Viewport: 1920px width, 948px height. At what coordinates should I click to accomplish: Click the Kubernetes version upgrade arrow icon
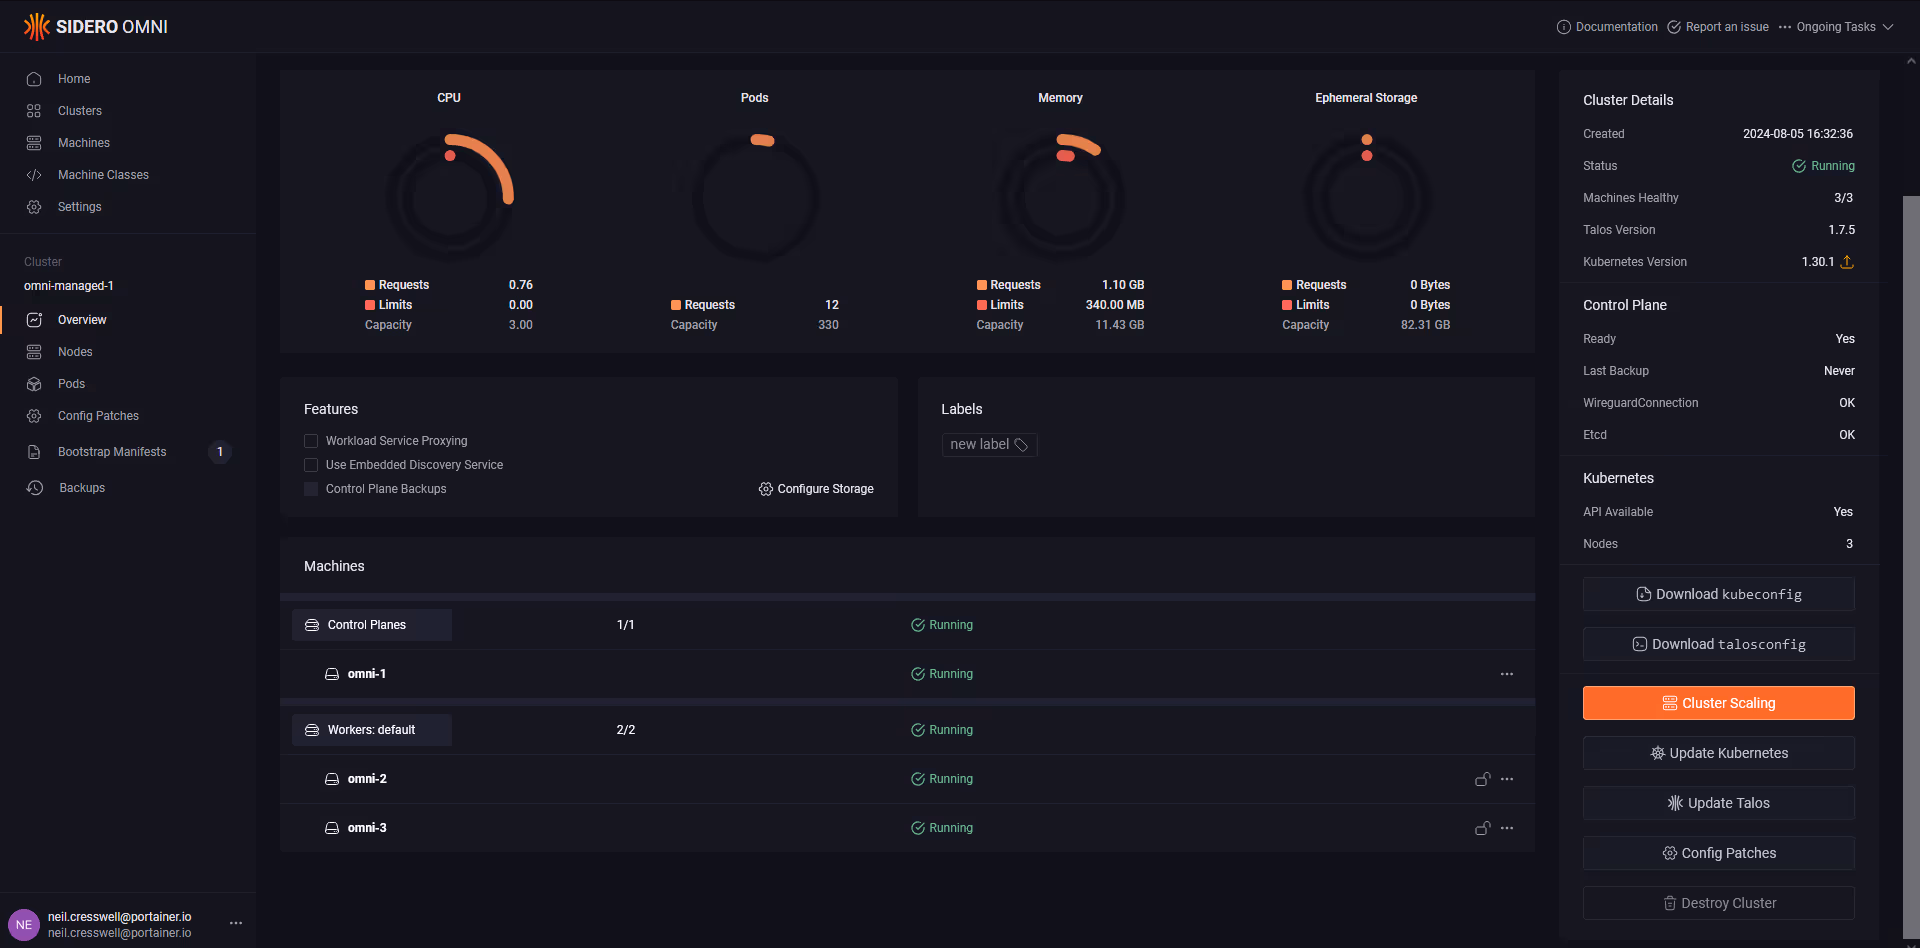1847,262
